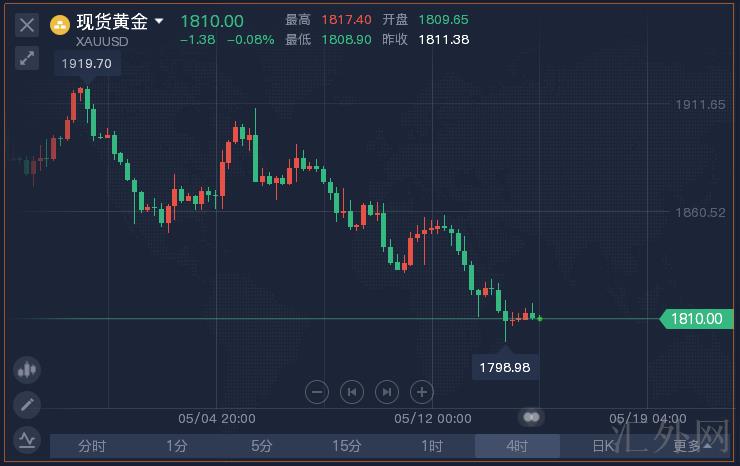Select the 1时 hourly interval tab
Screen dimensions: 740x466
(432, 446)
